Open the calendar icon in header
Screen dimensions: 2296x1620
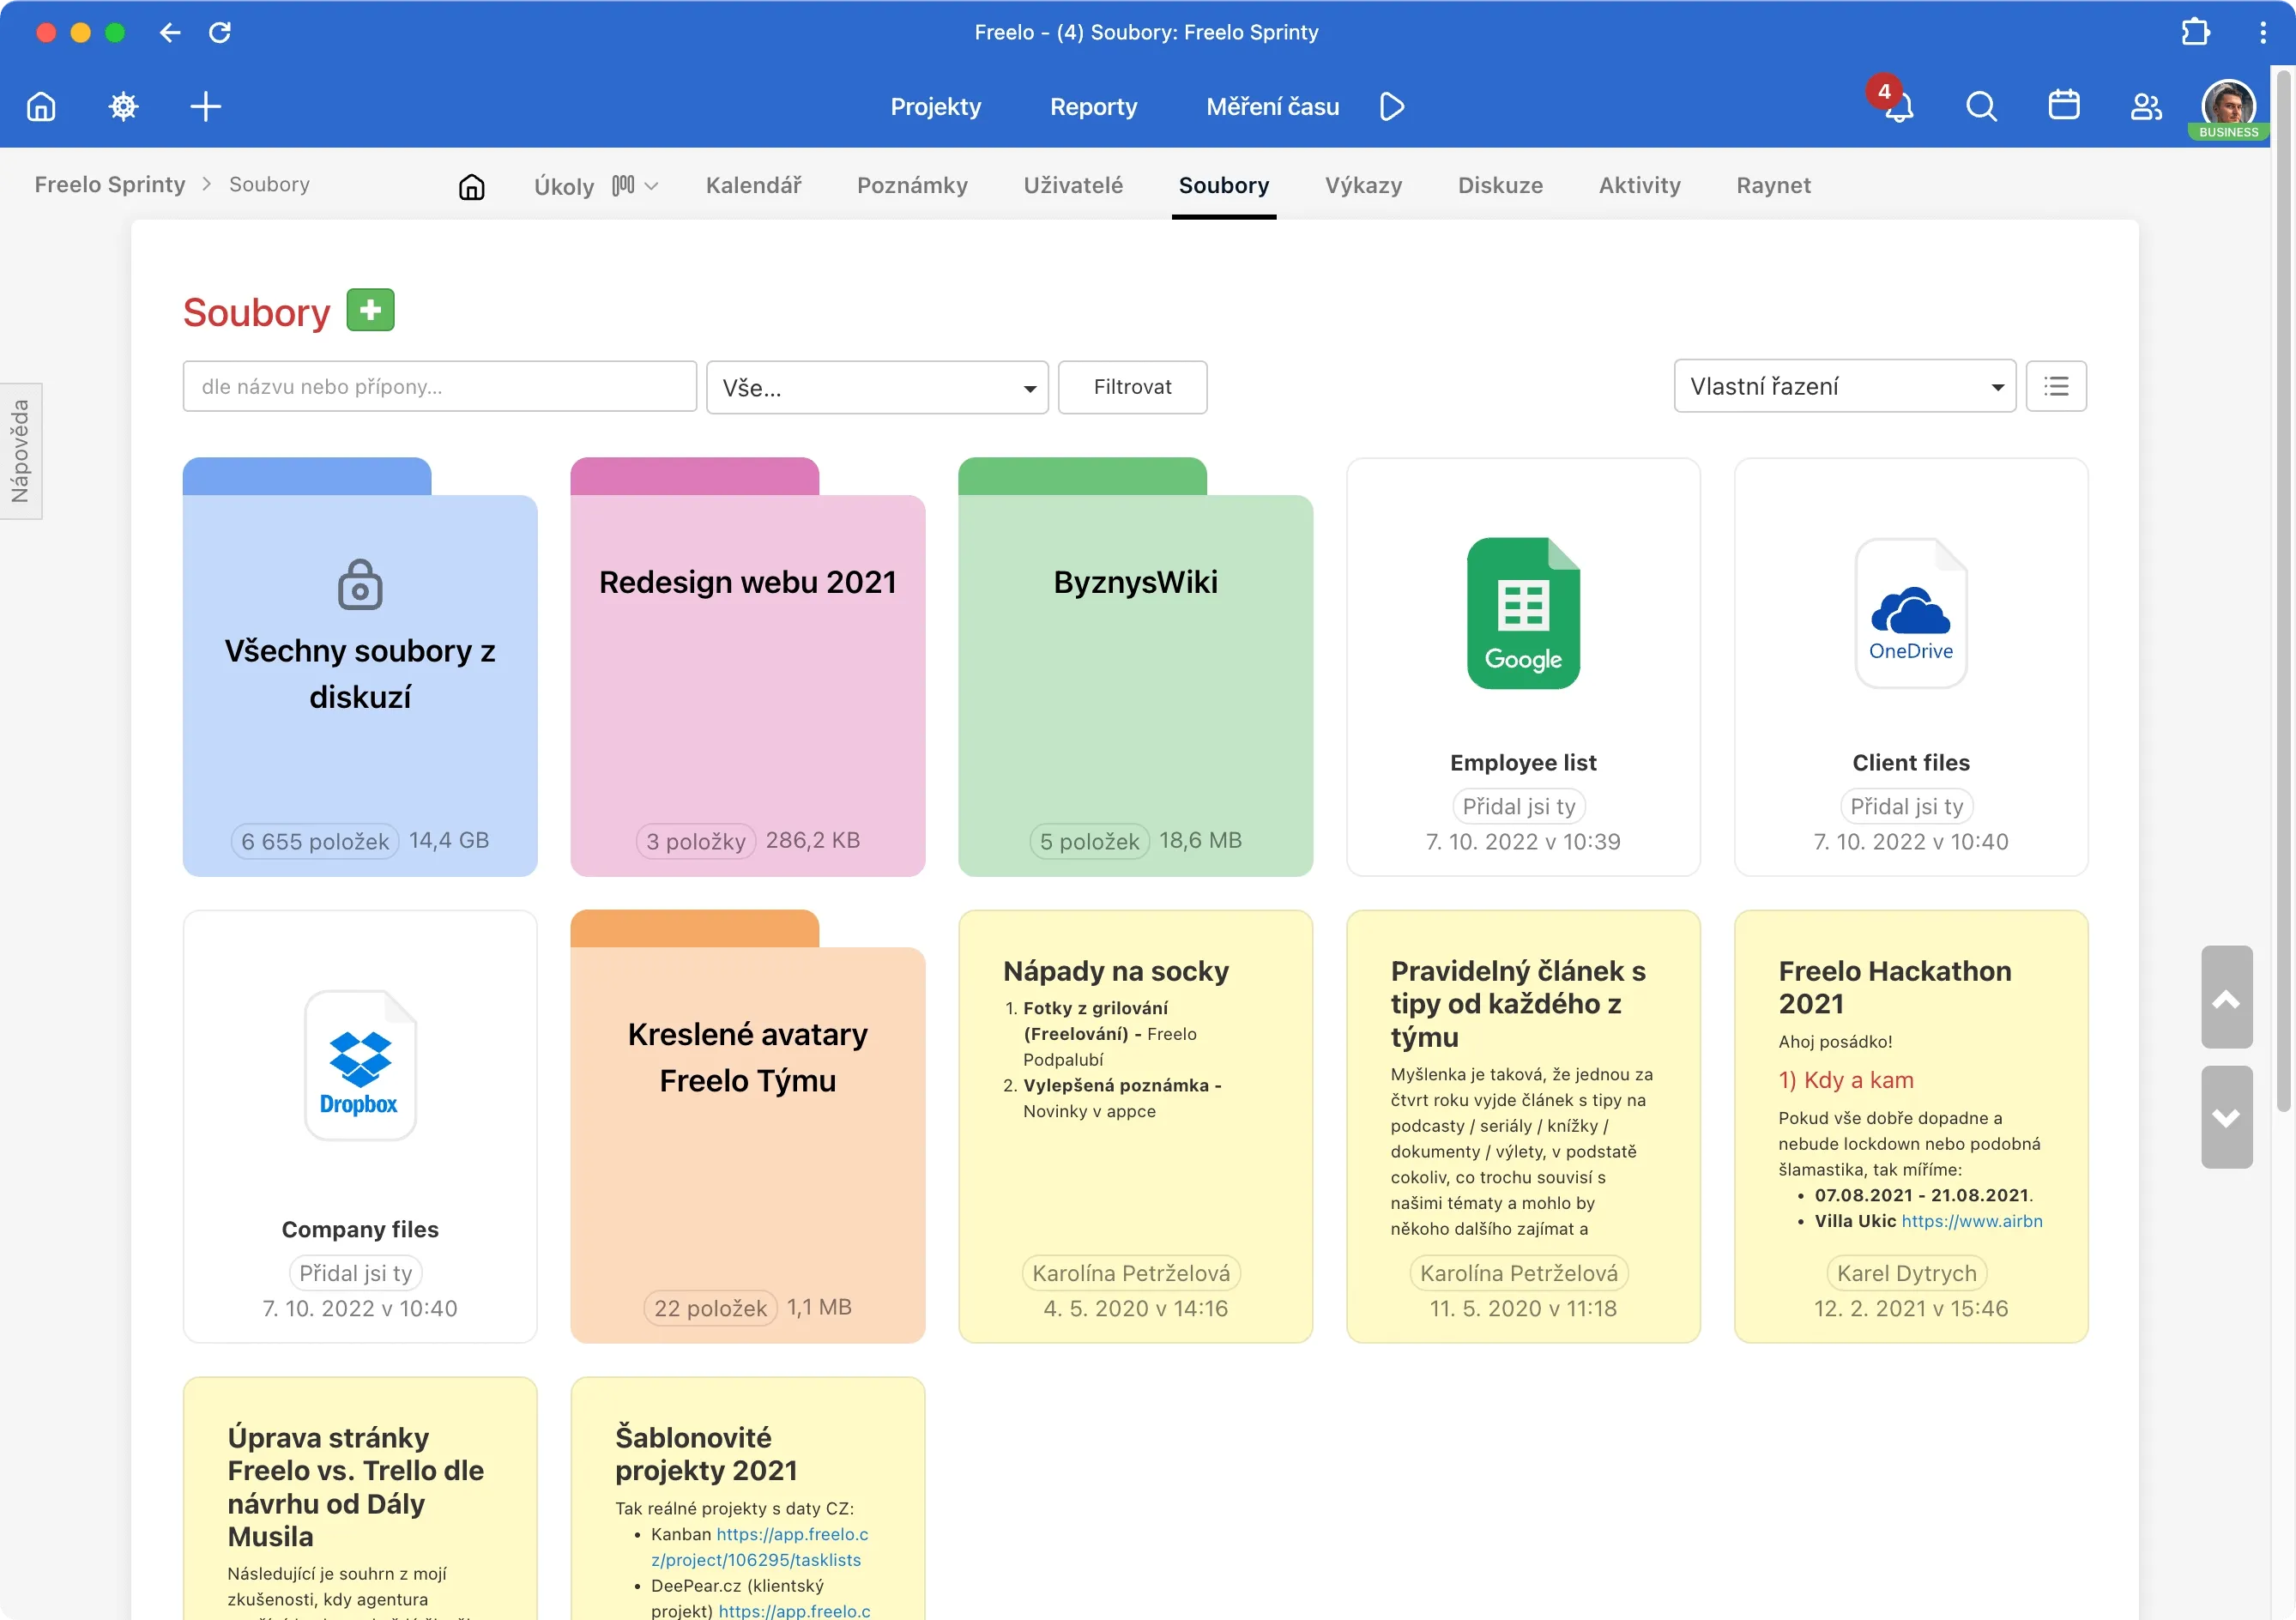pos(2063,106)
